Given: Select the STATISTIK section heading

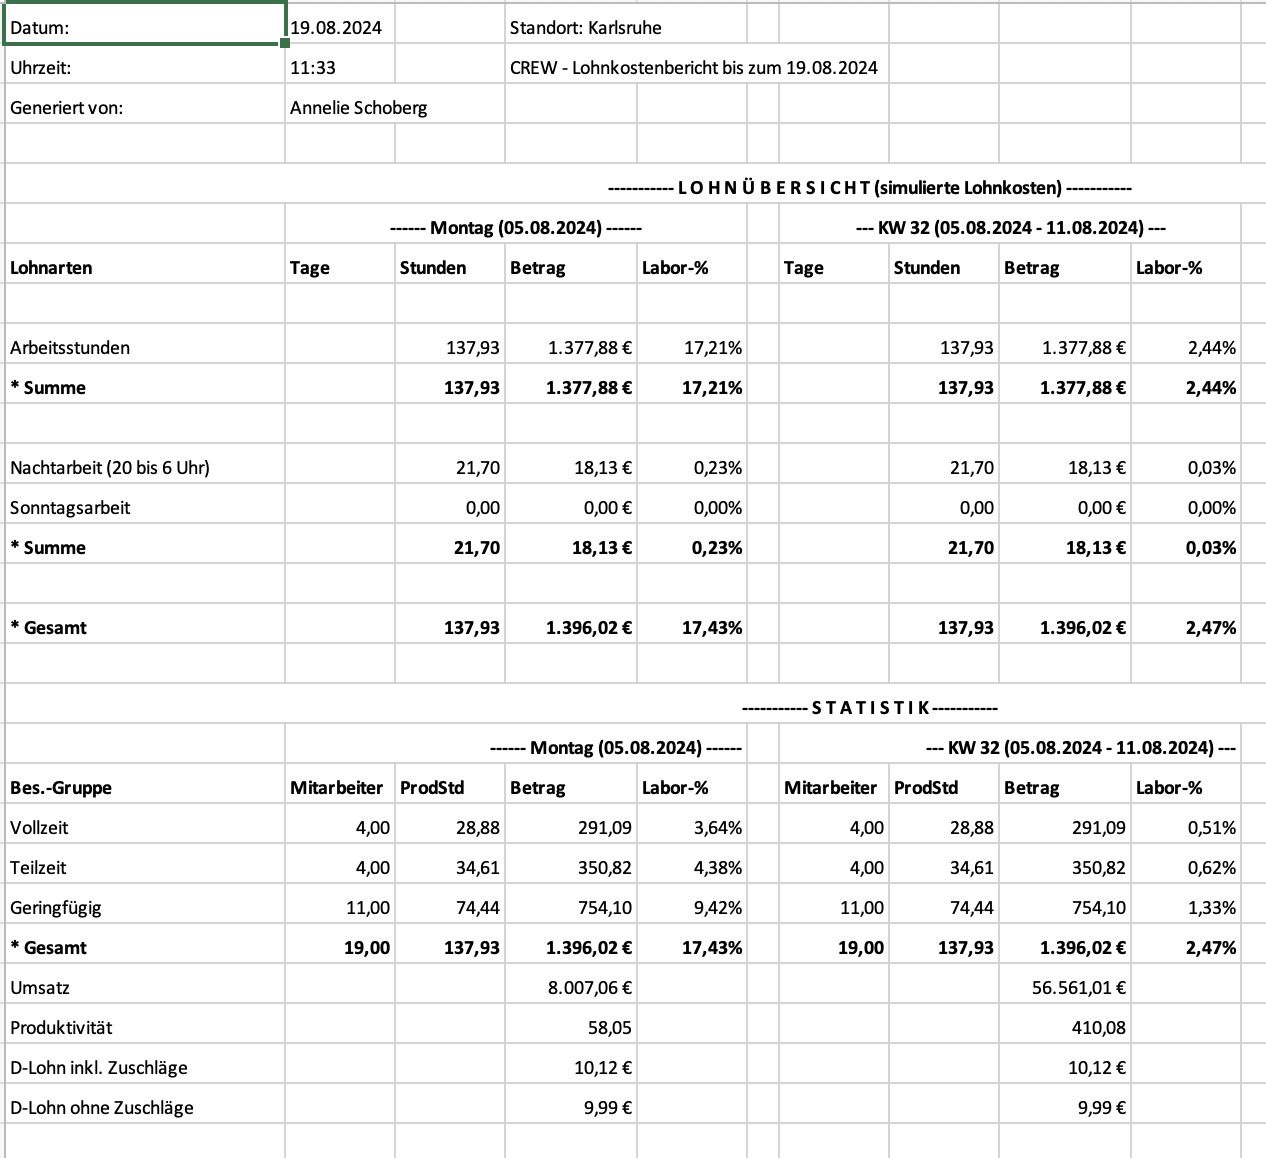Looking at the screenshot, I should [x=870, y=707].
